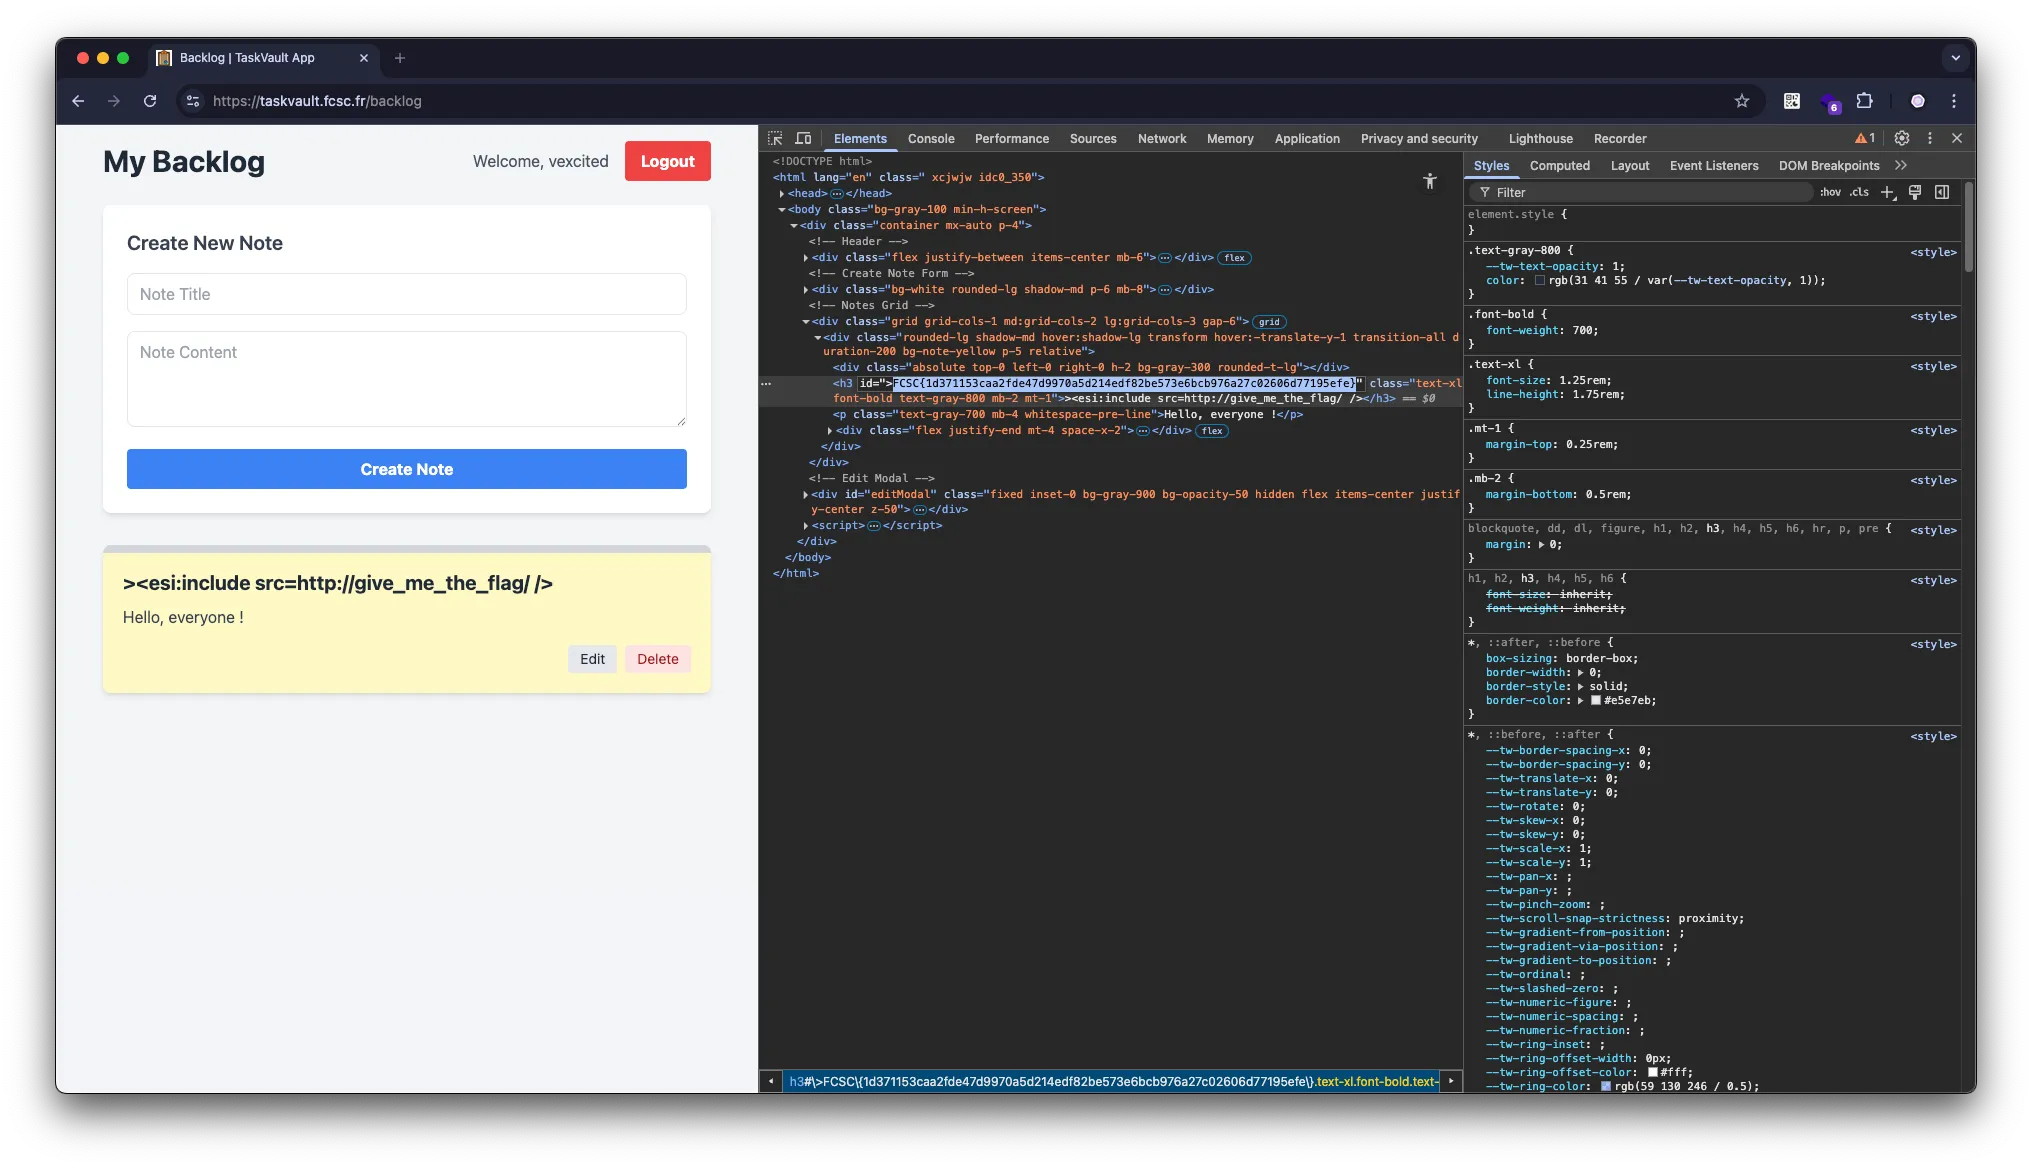The width and height of the screenshot is (2032, 1167).
Task: Click the Logout button
Action: pos(667,161)
